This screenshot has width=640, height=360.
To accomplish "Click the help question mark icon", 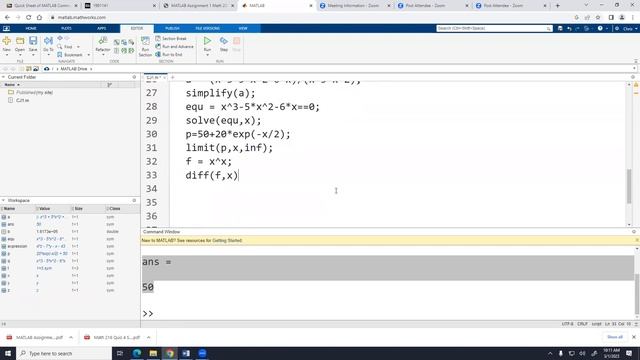I will [600, 28].
